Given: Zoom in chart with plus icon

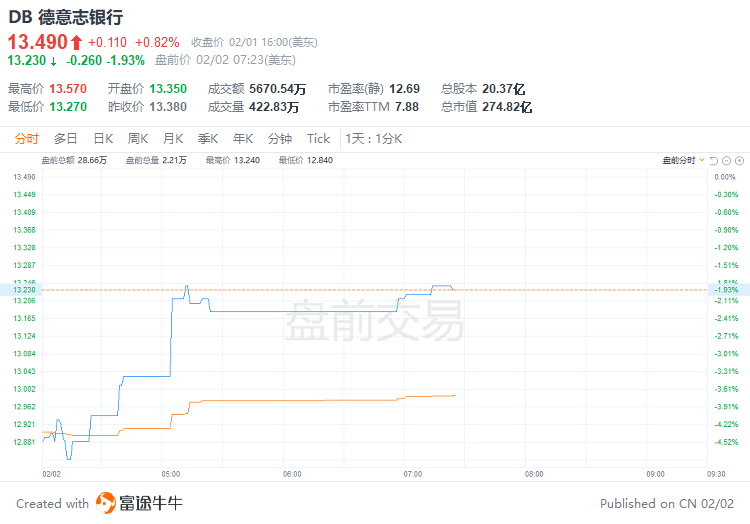Looking at the screenshot, I should pyautogui.click(x=738, y=160).
